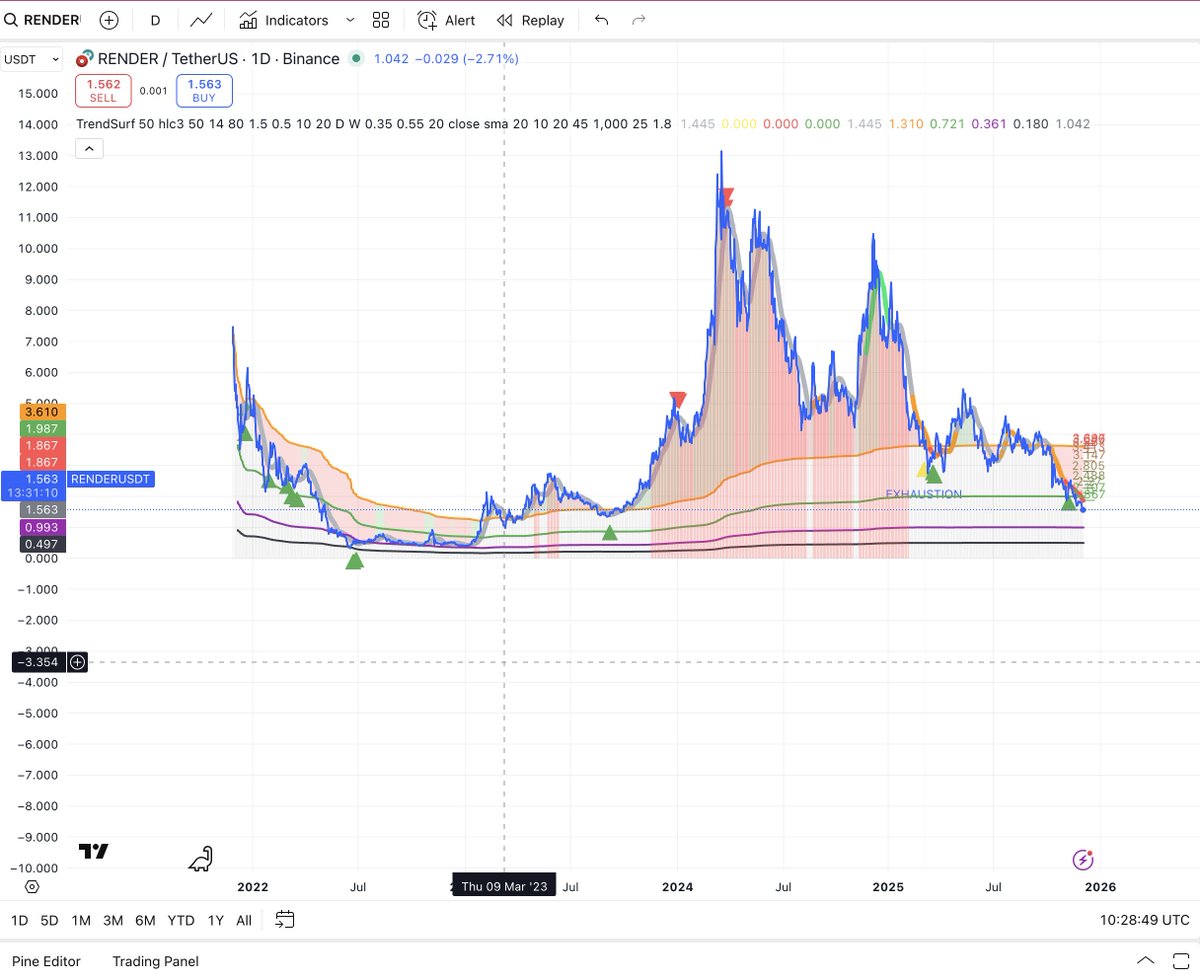1200x980 pixels.
Task: Click the EXHAUSTION label on chart
Action: (x=924, y=494)
